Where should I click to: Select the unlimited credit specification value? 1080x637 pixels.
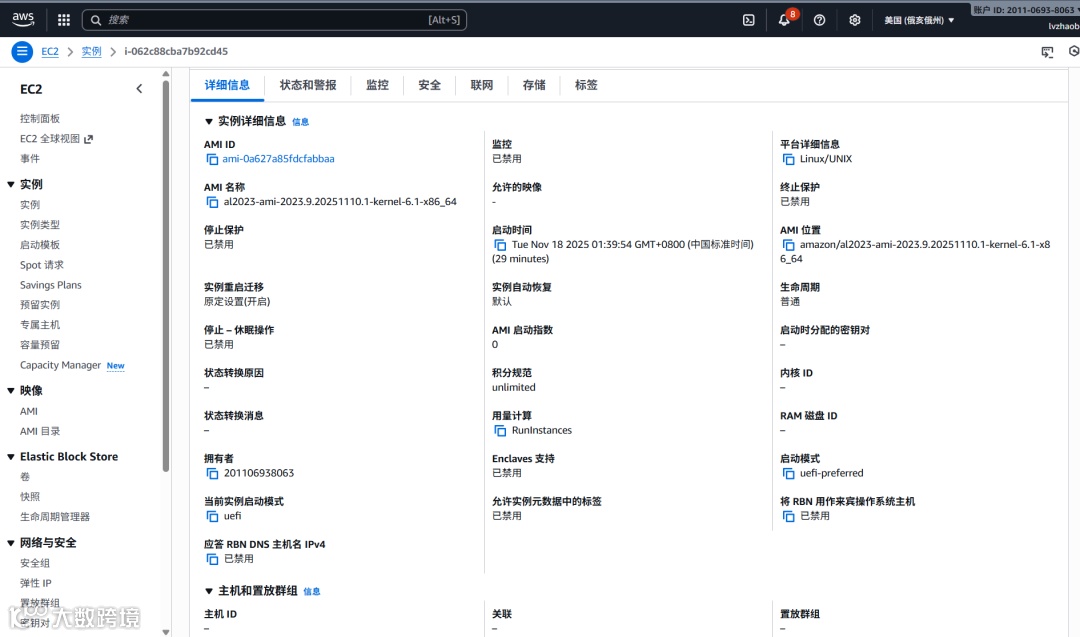click(x=513, y=387)
